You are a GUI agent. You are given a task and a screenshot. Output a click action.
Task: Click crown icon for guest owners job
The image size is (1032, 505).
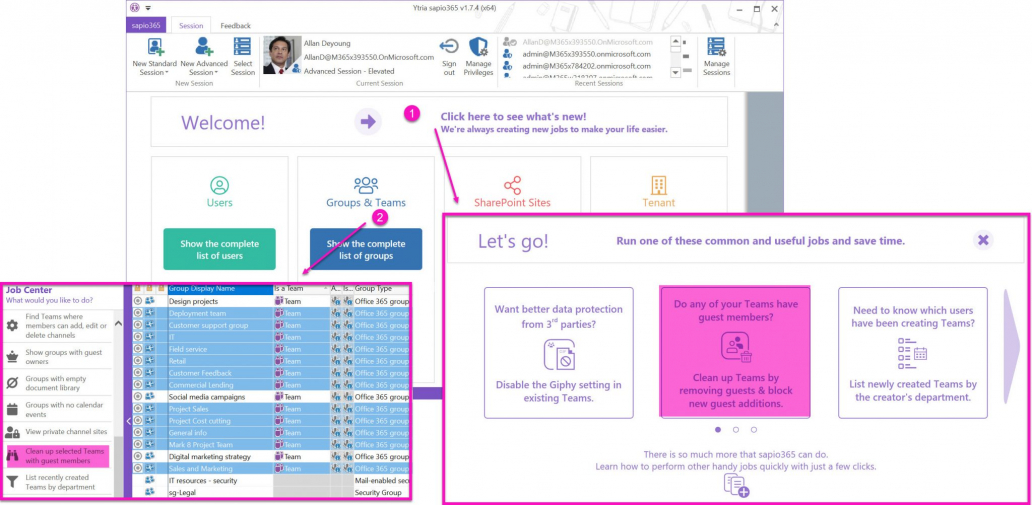click(12, 356)
